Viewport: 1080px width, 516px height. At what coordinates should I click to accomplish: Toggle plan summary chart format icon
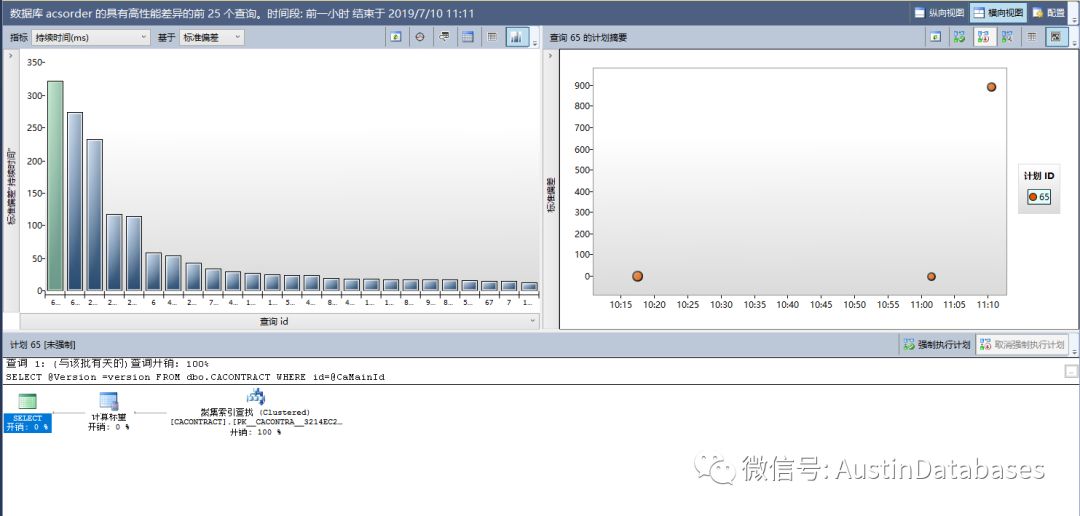[x=1055, y=37]
